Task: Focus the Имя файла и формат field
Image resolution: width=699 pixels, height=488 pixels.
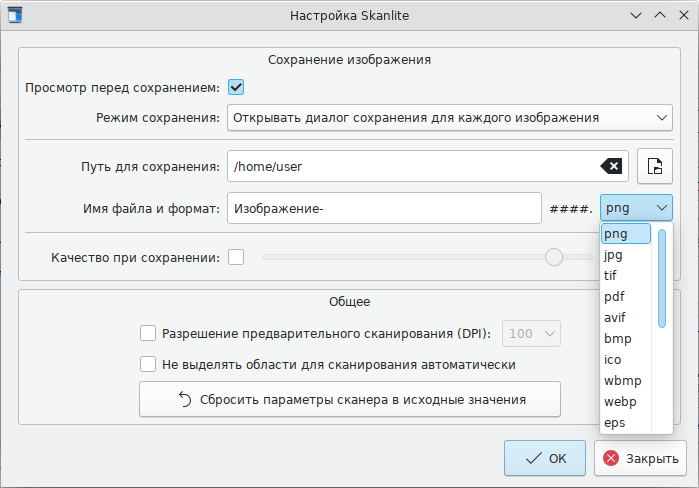Action: point(384,208)
